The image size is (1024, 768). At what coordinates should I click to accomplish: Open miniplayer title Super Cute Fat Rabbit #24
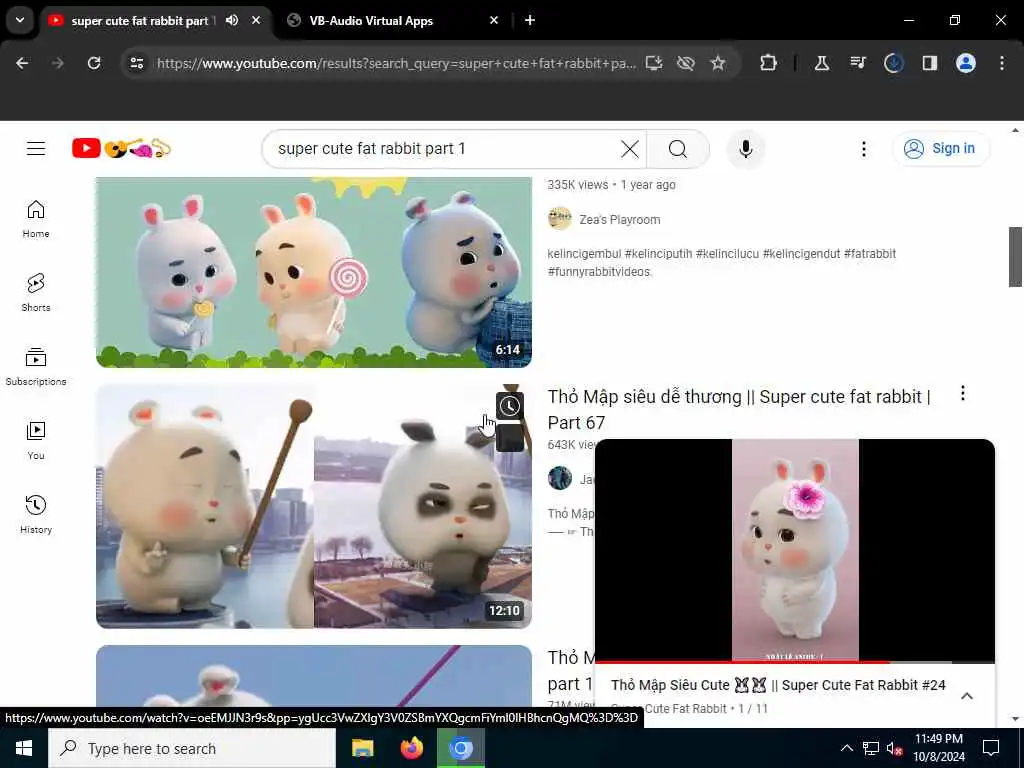[x=778, y=685]
